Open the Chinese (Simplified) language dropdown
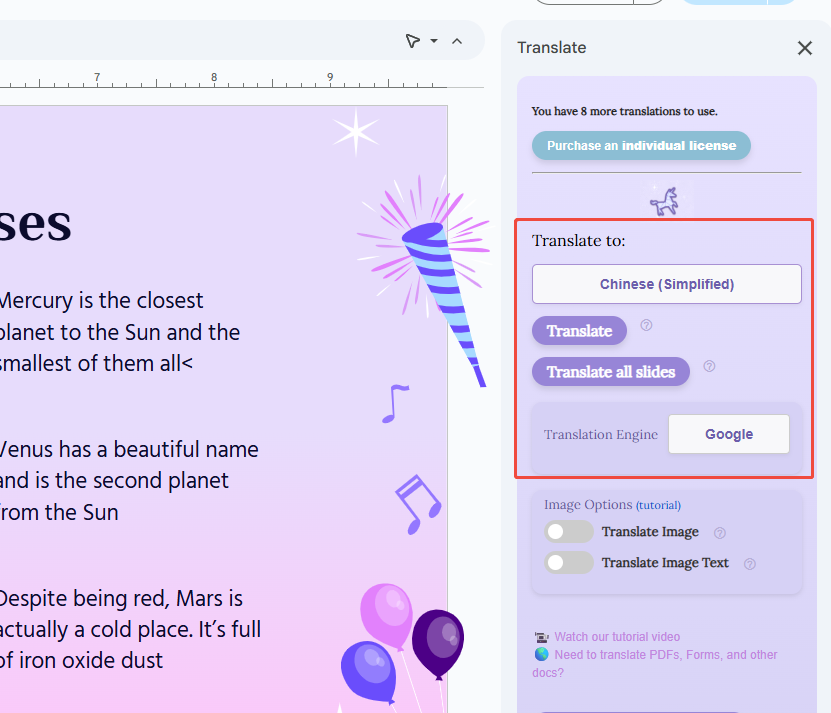This screenshot has width=831, height=713. click(666, 284)
